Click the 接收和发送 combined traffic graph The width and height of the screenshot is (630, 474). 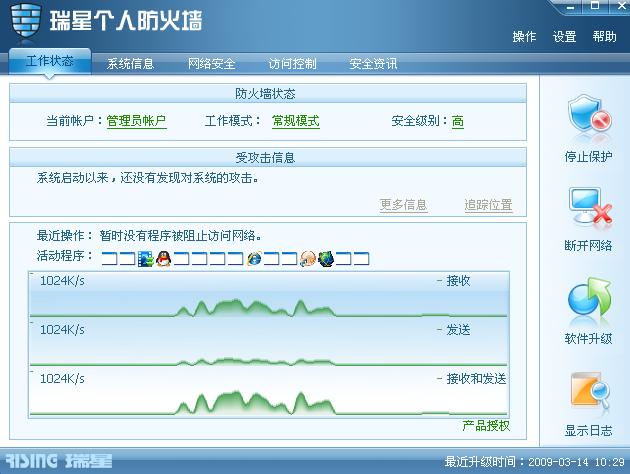(x=269, y=393)
